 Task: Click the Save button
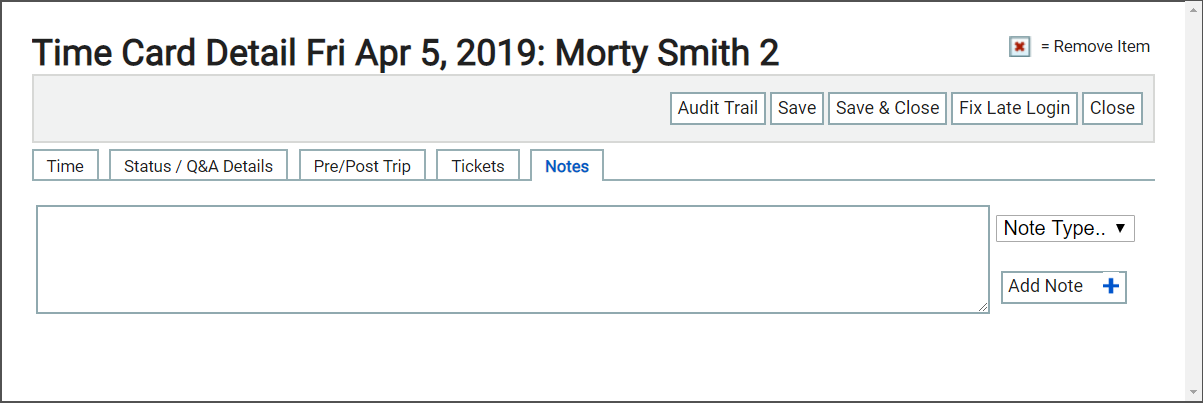click(x=797, y=108)
